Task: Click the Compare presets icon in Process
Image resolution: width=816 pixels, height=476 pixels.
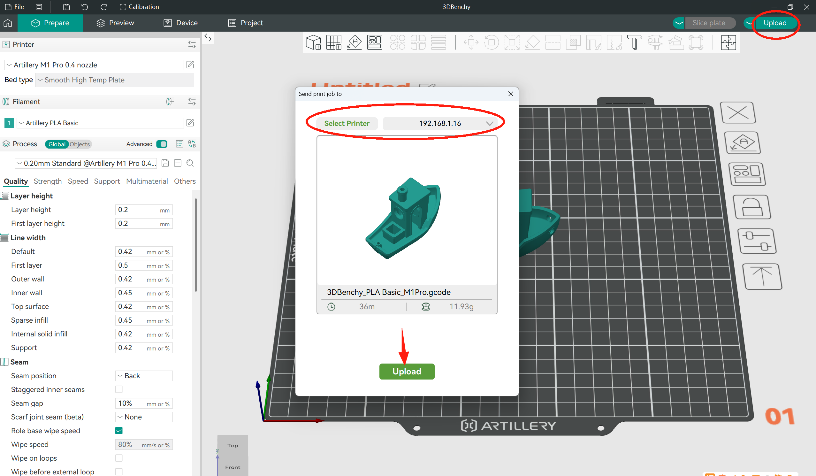Action: [192, 144]
